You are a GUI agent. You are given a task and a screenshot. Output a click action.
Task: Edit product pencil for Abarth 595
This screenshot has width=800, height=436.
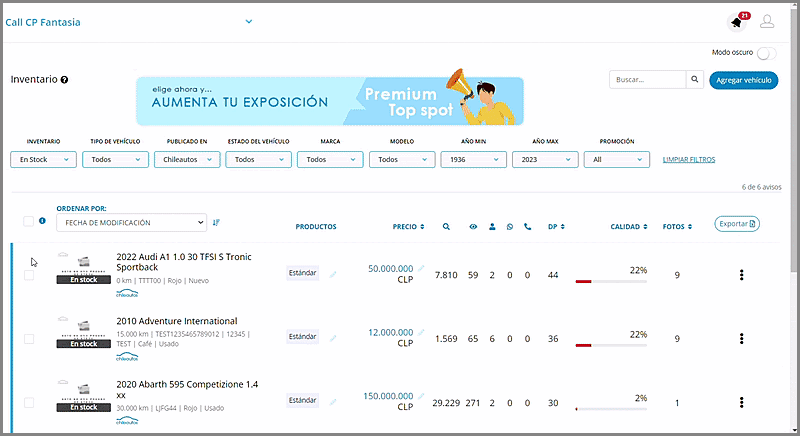[333, 402]
